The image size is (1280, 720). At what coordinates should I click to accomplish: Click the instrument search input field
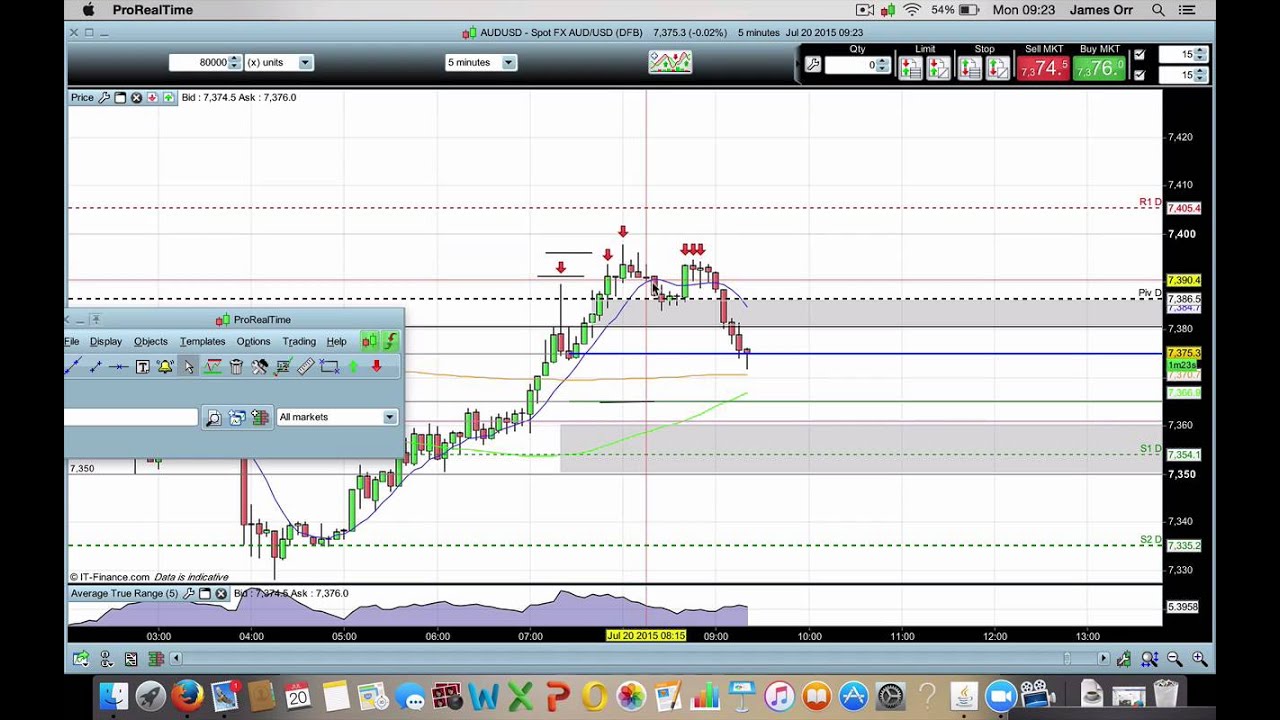pyautogui.click(x=131, y=417)
